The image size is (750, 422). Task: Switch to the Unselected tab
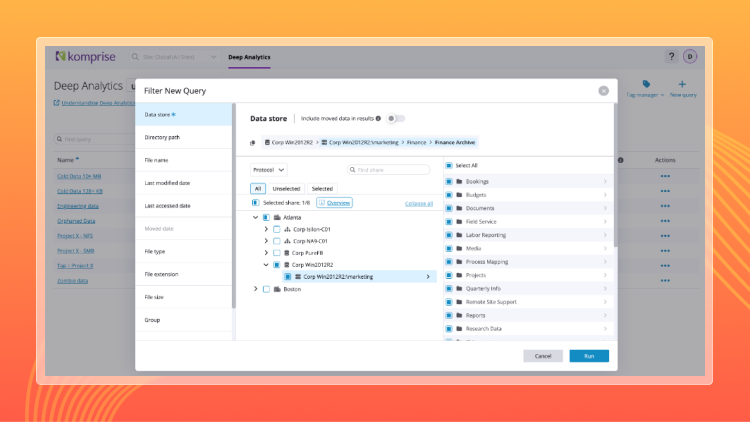coord(287,188)
